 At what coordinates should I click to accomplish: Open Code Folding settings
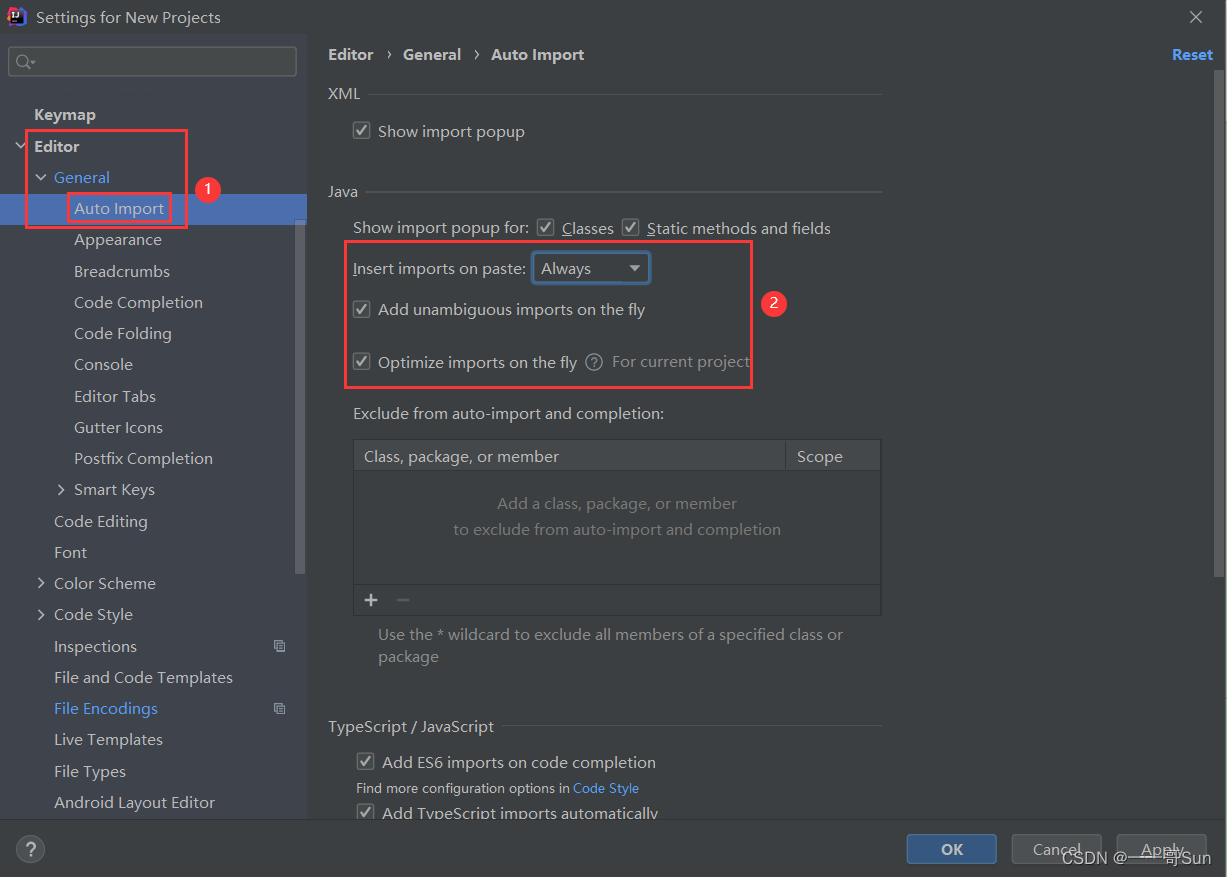point(123,333)
